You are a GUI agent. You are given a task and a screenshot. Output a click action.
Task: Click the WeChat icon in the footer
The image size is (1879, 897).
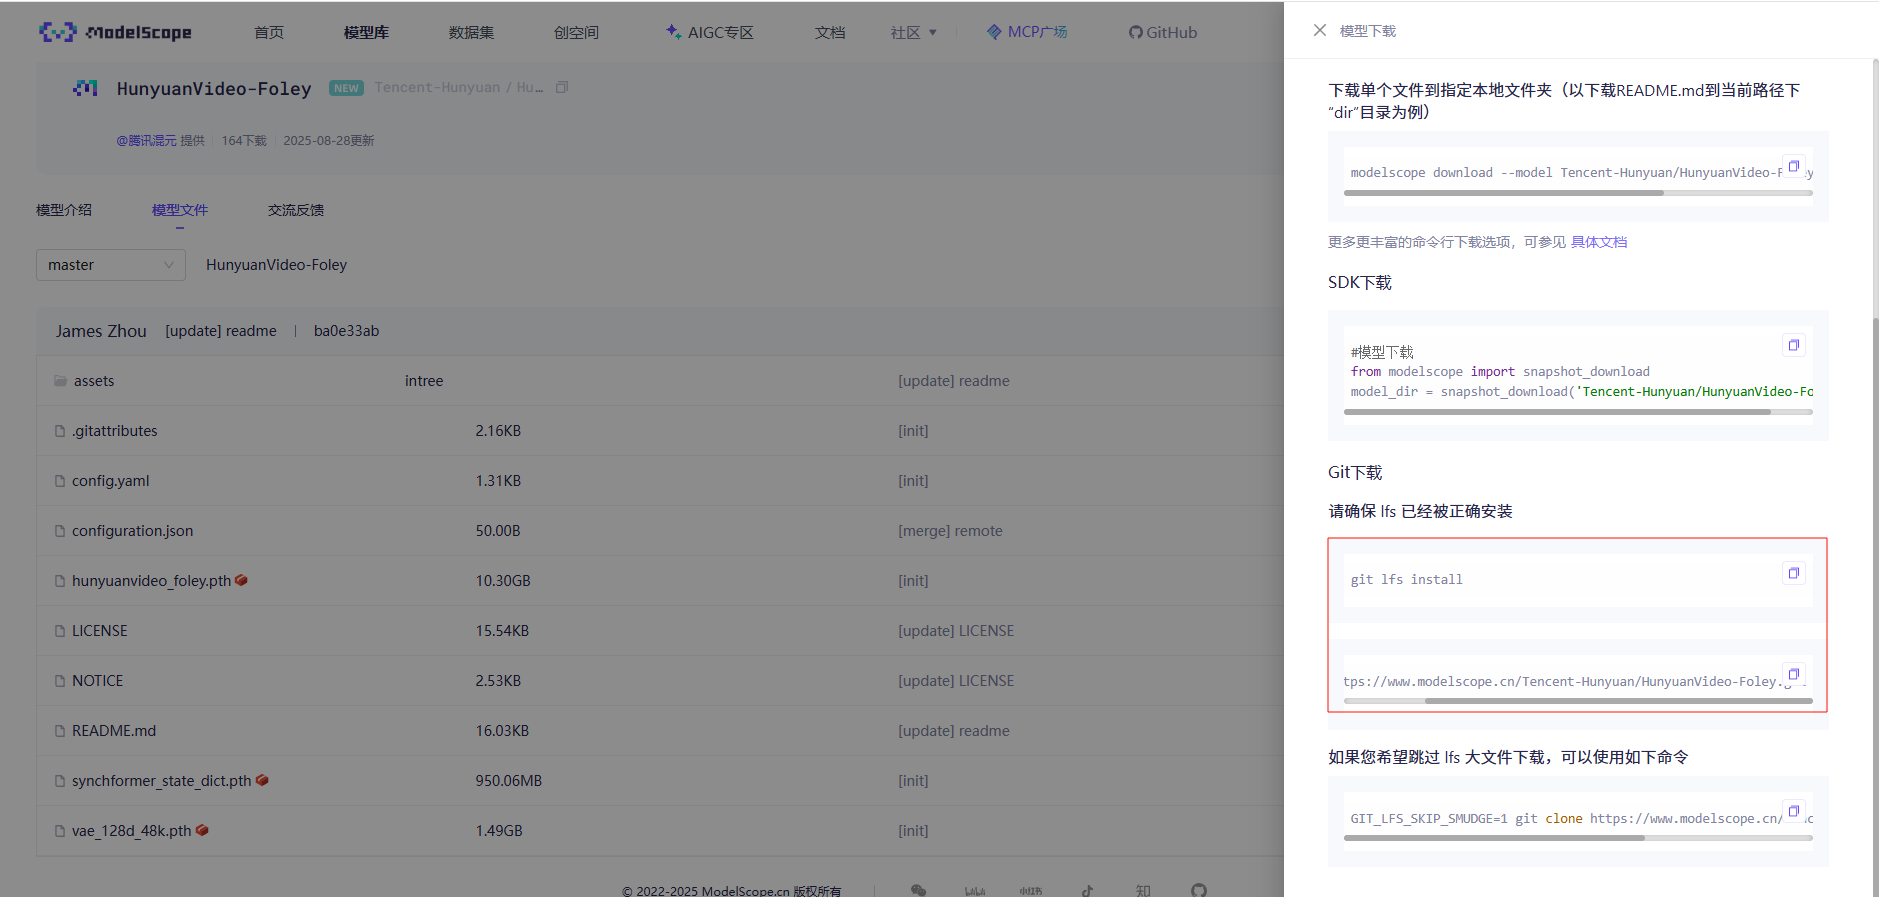(918, 889)
